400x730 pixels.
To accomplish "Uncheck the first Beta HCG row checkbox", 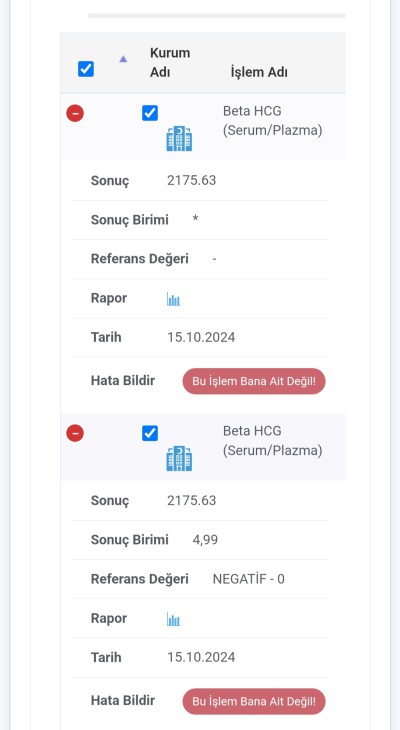I will 150,113.
